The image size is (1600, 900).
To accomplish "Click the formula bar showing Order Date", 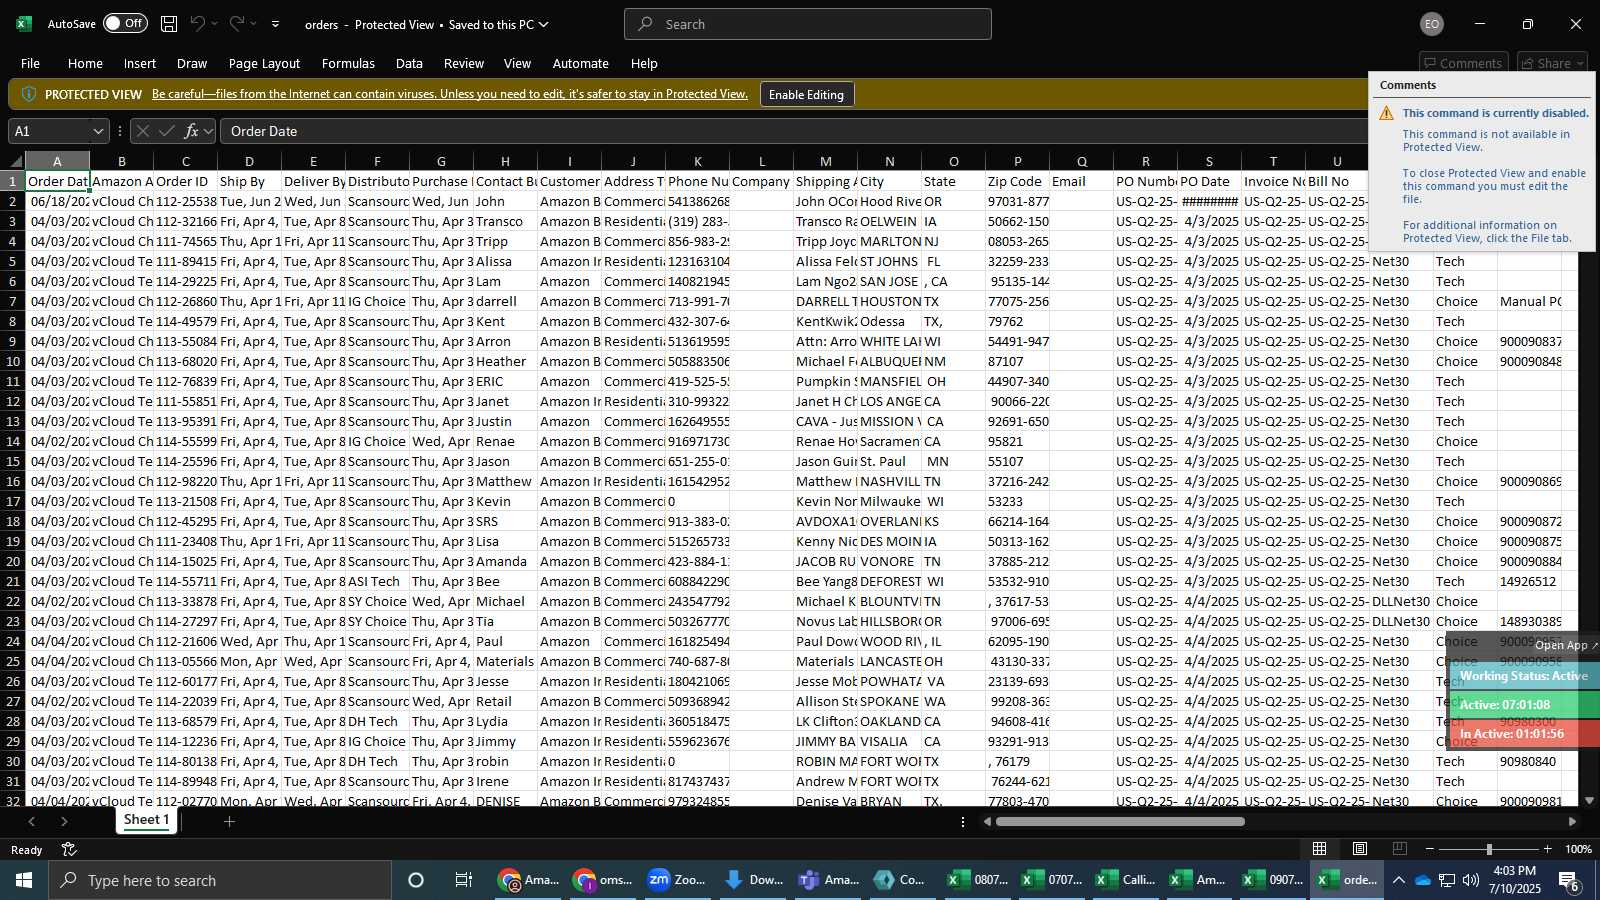I will tap(795, 131).
